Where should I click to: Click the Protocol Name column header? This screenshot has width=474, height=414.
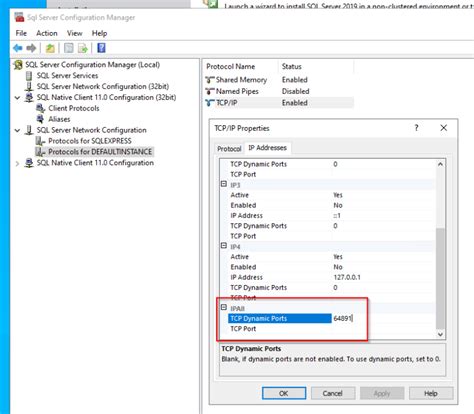(x=241, y=66)
